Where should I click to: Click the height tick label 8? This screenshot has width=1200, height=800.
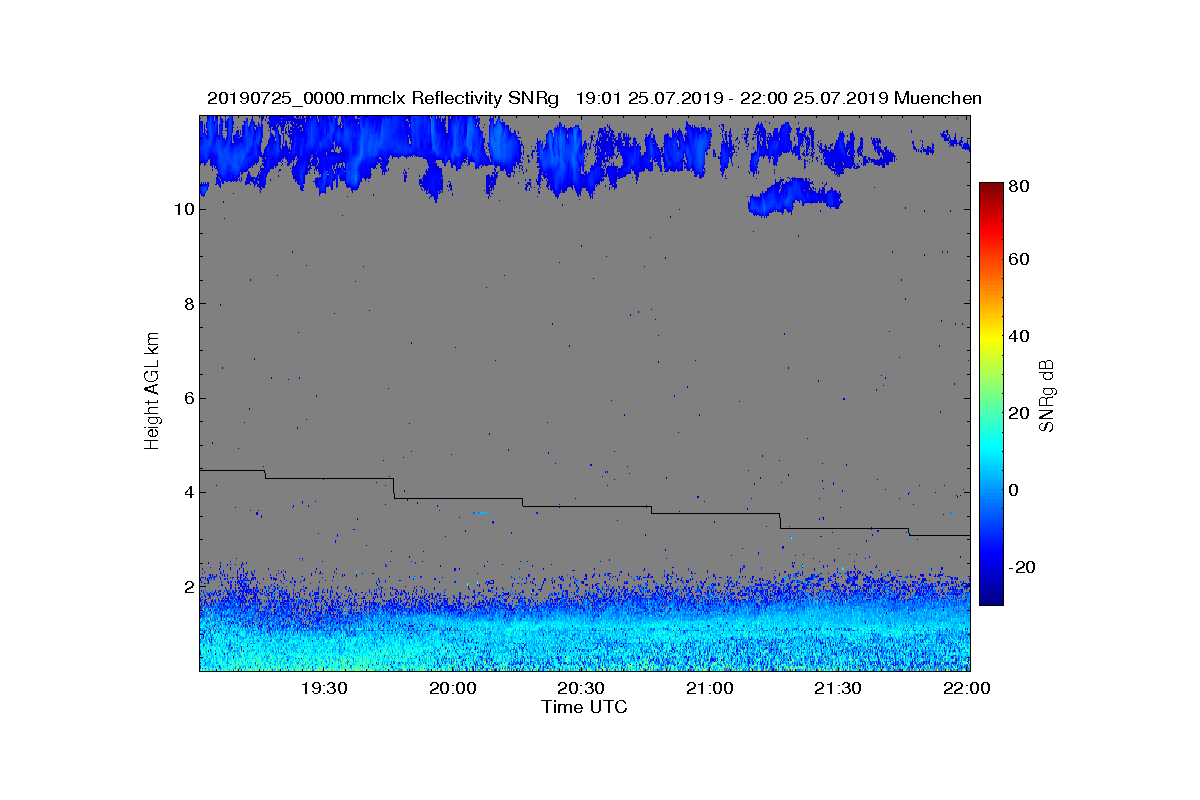coord(188,303)
